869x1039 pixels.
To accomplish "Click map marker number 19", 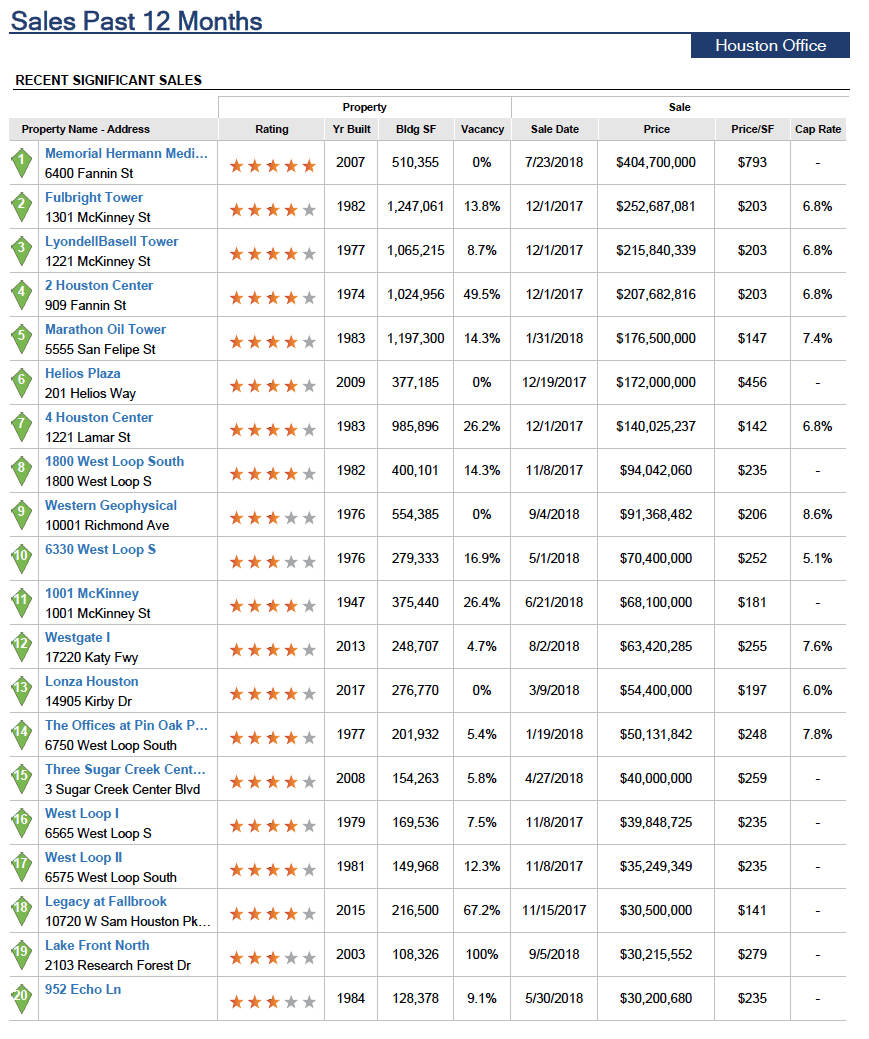I will 22,955.
